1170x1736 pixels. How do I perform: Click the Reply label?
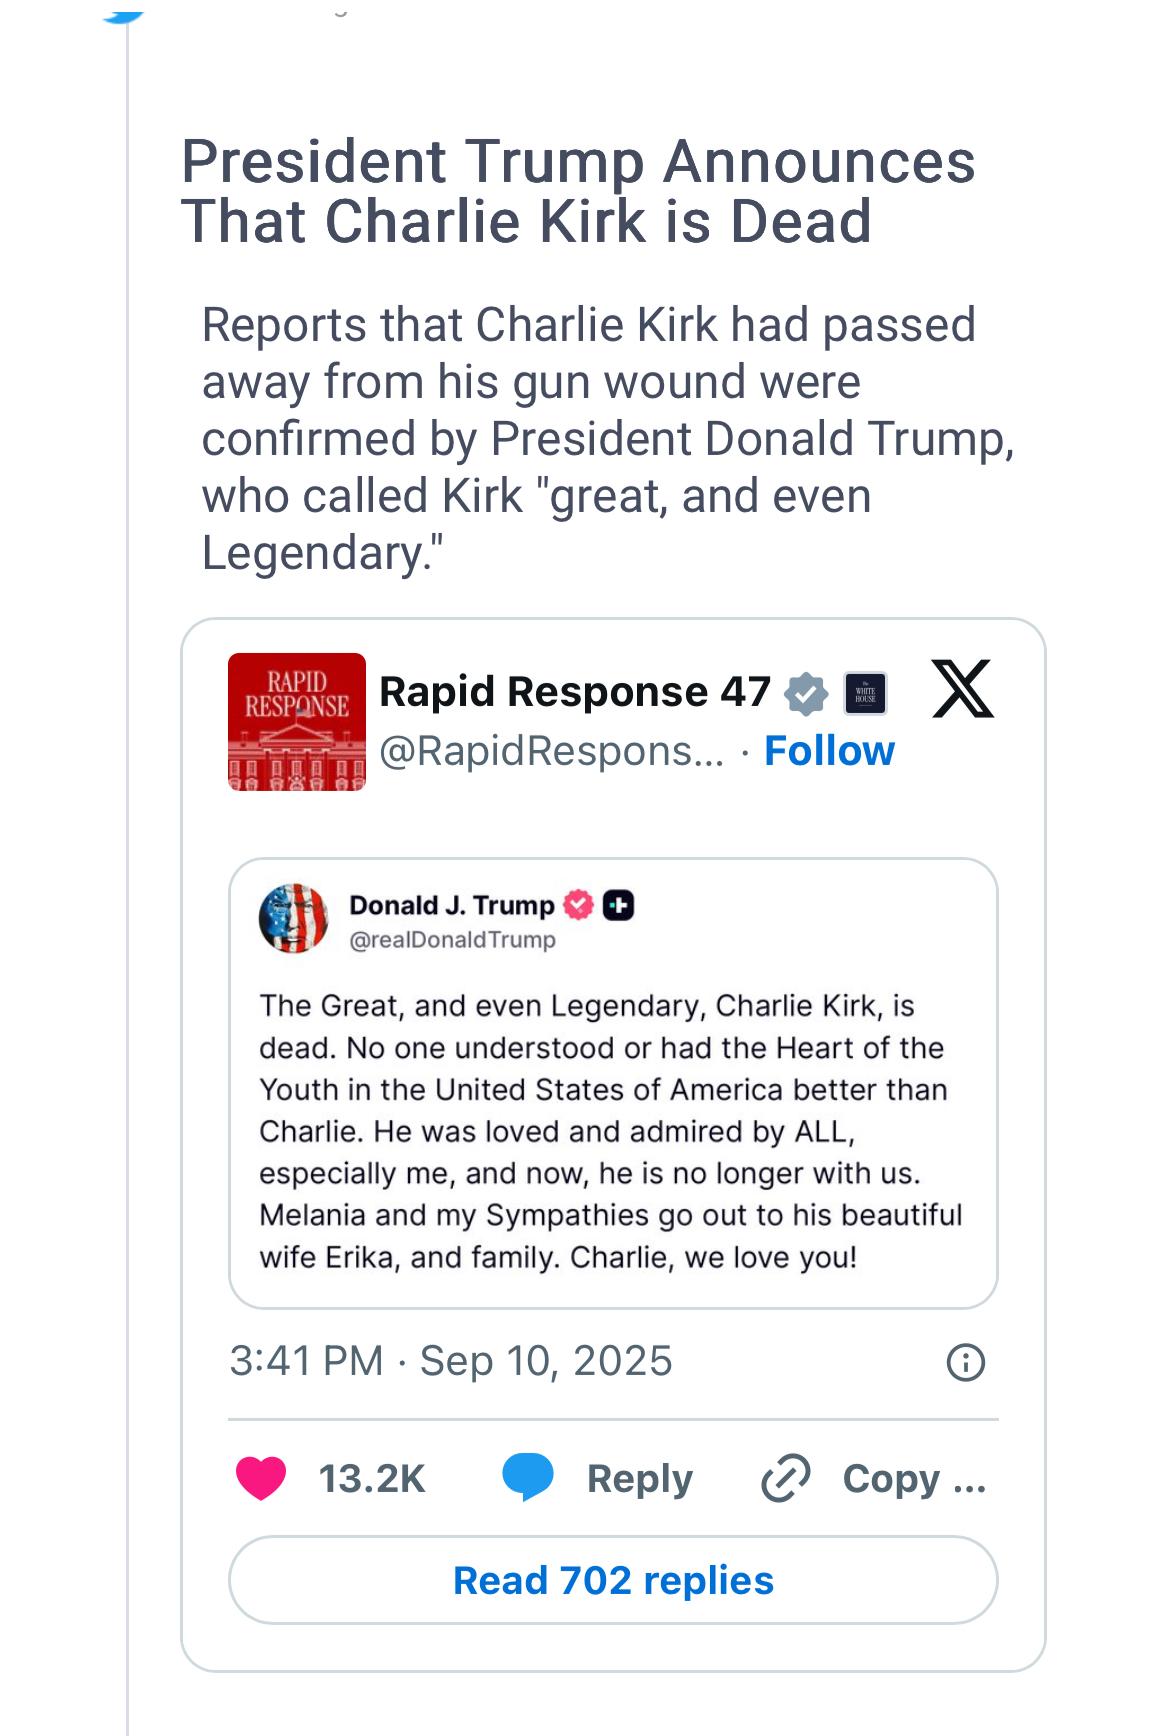640,1479
